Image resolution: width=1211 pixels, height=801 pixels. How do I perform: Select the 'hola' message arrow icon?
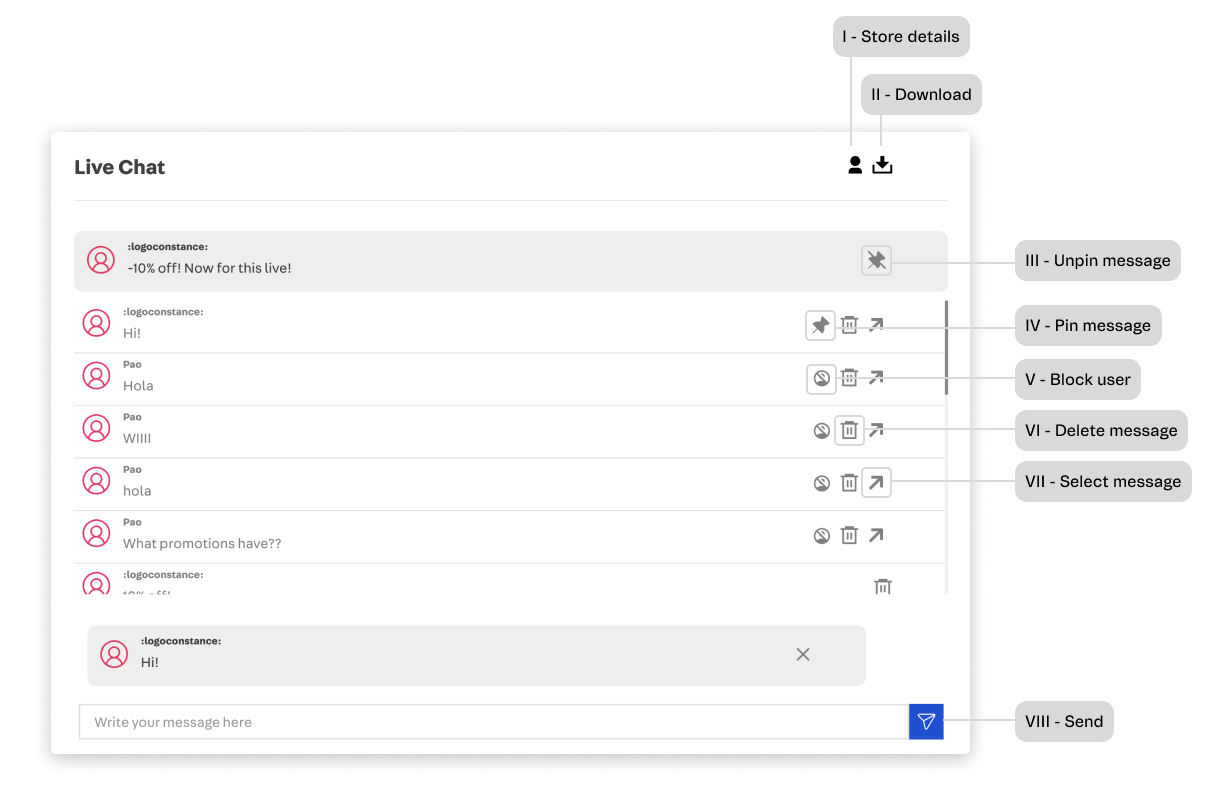click(876, 483)
